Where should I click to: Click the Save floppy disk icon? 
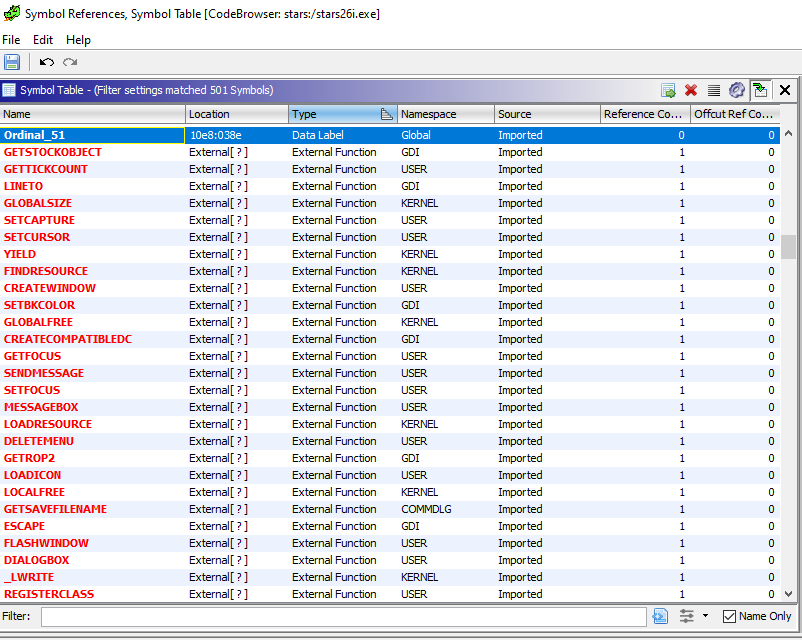point(12,62)
